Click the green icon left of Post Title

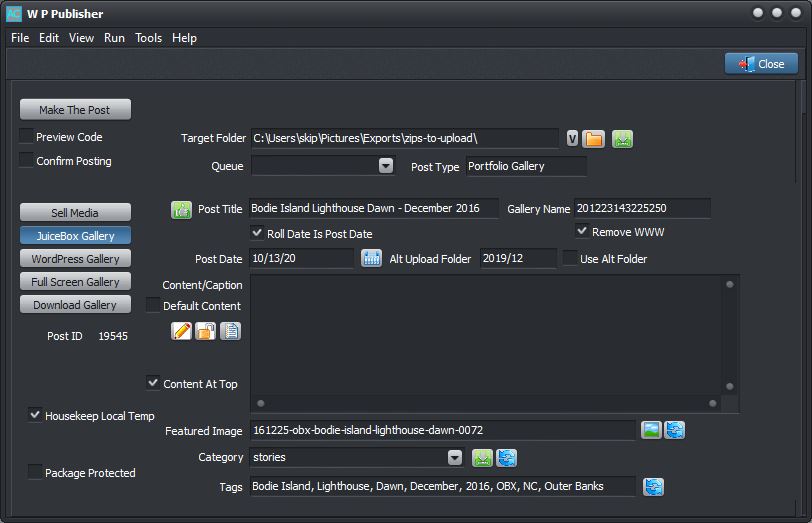click(x=181, y=209)
